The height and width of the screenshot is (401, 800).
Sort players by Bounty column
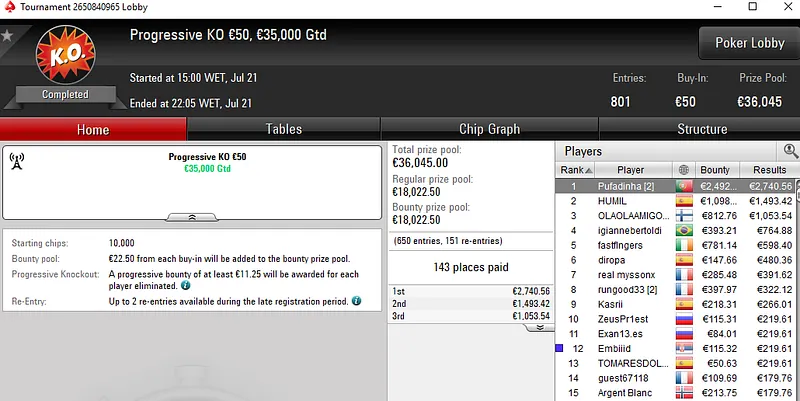[715, 170]
